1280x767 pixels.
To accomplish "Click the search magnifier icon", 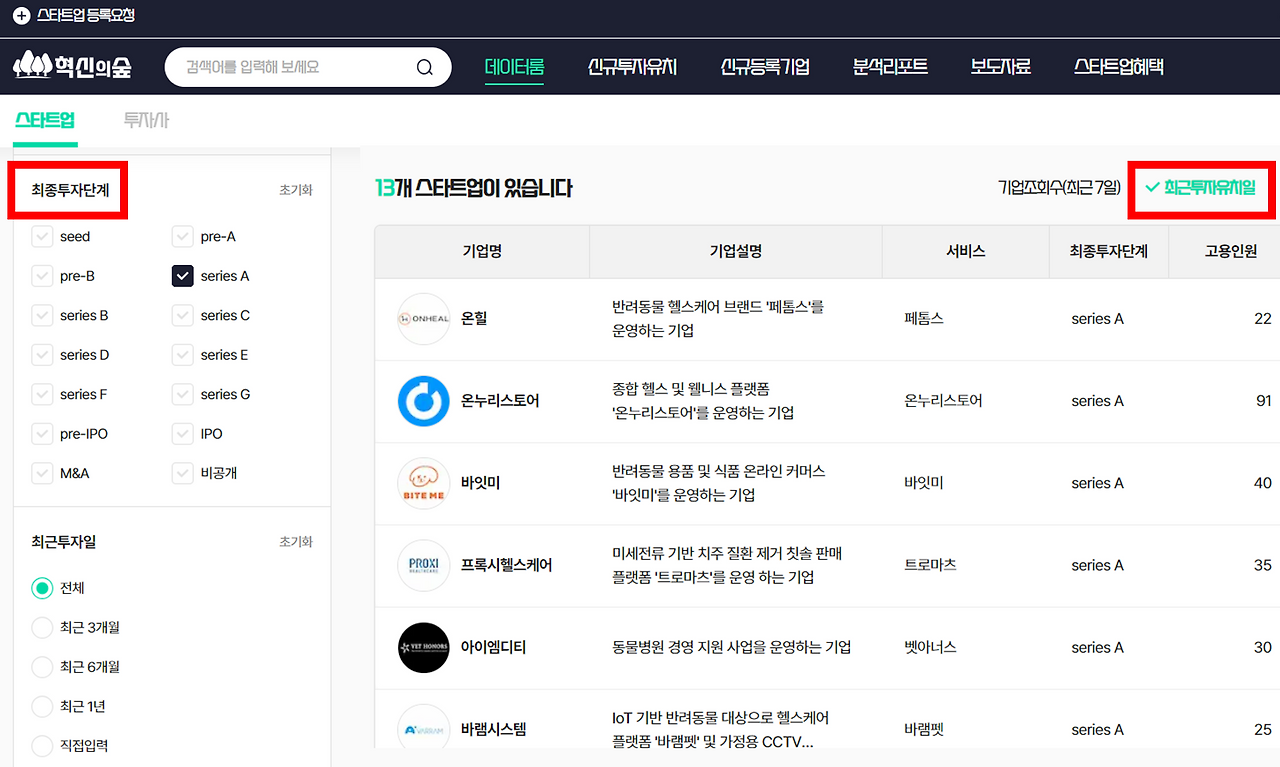I will pos(425,67).
